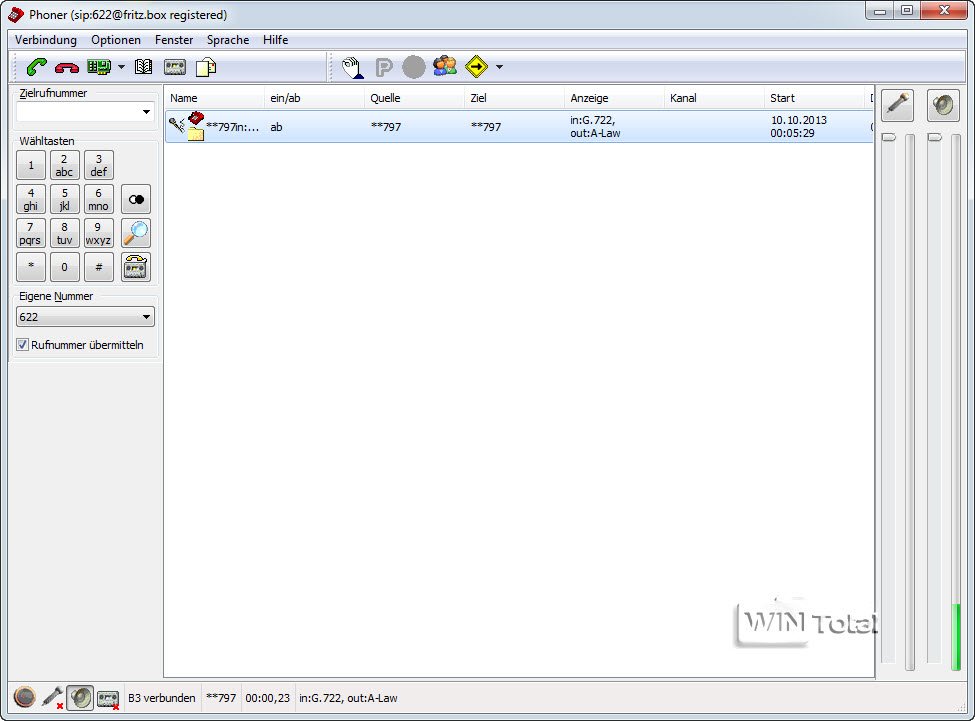Click the redial button beside key 6
The image size is (975, 721).
click(x=136, y=200)
